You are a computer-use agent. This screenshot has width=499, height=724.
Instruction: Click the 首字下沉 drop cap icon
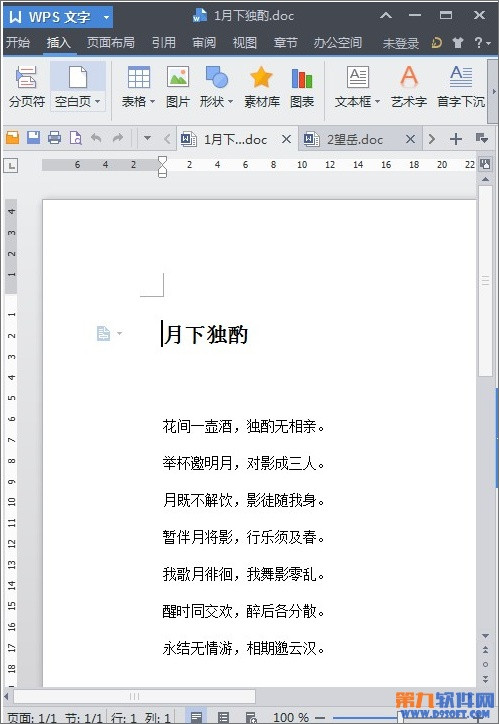tap(461, 87)
